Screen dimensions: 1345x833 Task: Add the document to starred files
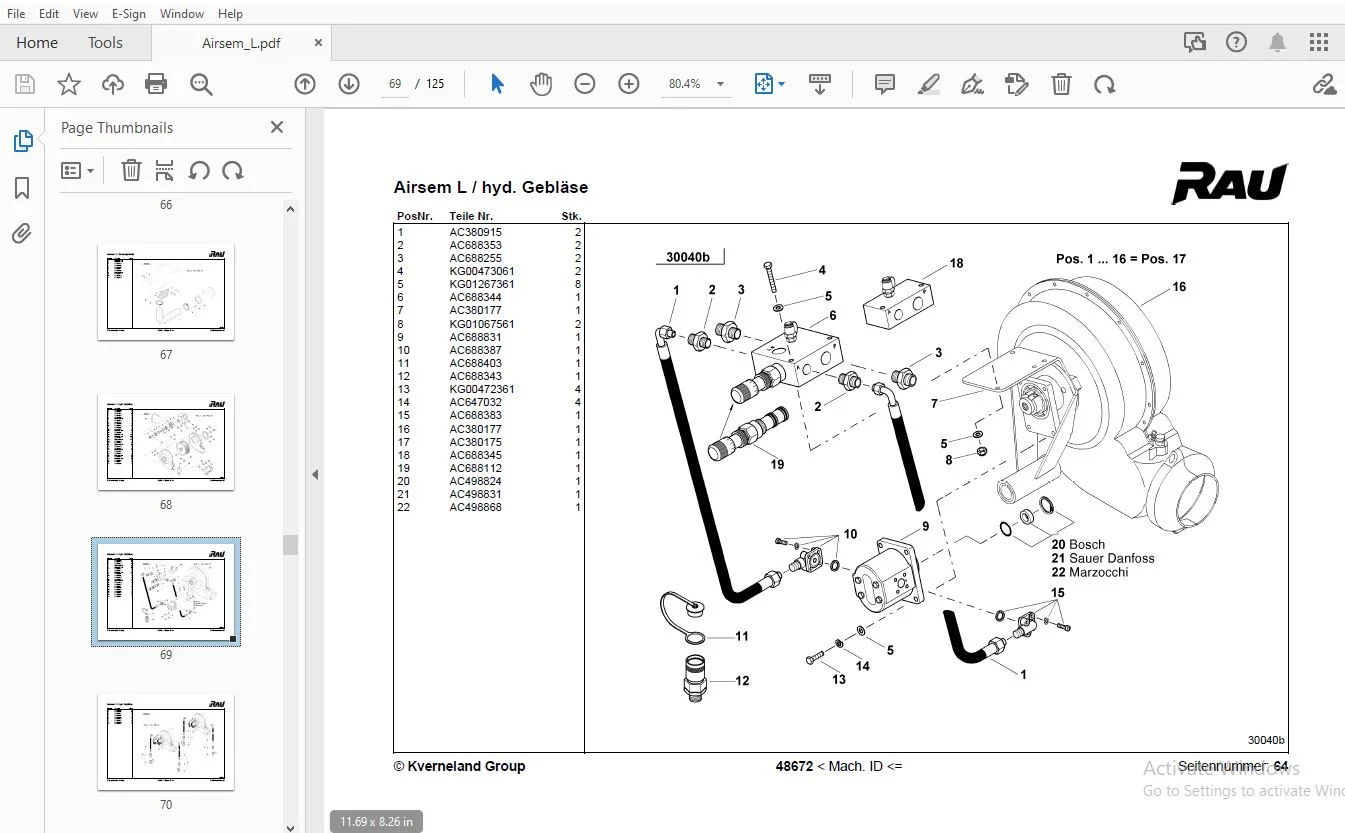click(68, 84)
